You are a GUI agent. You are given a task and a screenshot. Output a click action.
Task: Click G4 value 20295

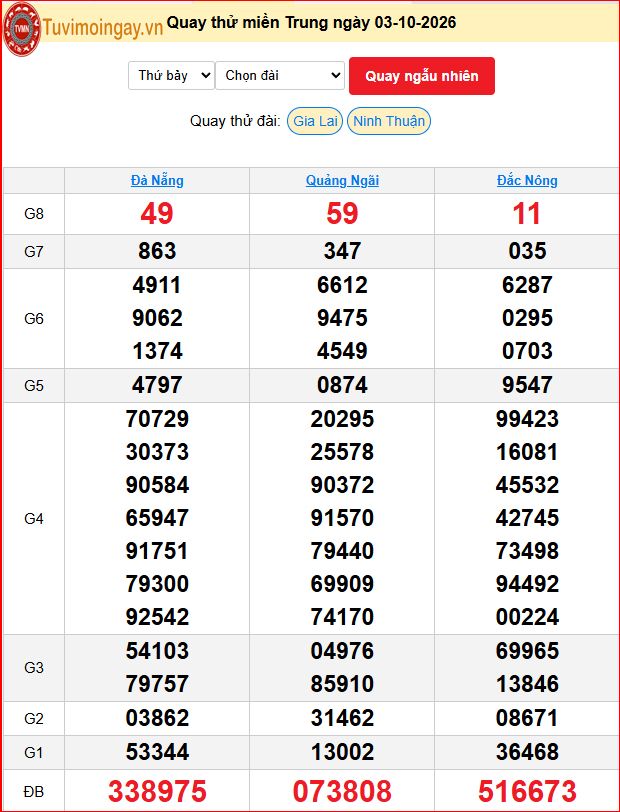342,419
